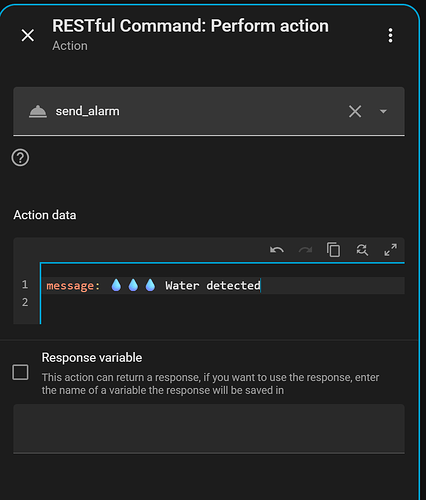Click the Response variable label
Viewport: 426px width, 500px height.
(x=92, y=358)
